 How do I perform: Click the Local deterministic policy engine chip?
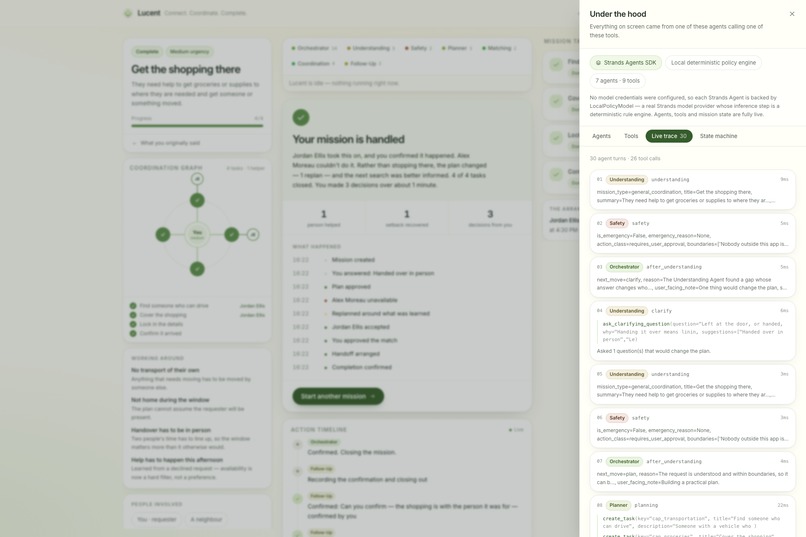pos(713,63)
